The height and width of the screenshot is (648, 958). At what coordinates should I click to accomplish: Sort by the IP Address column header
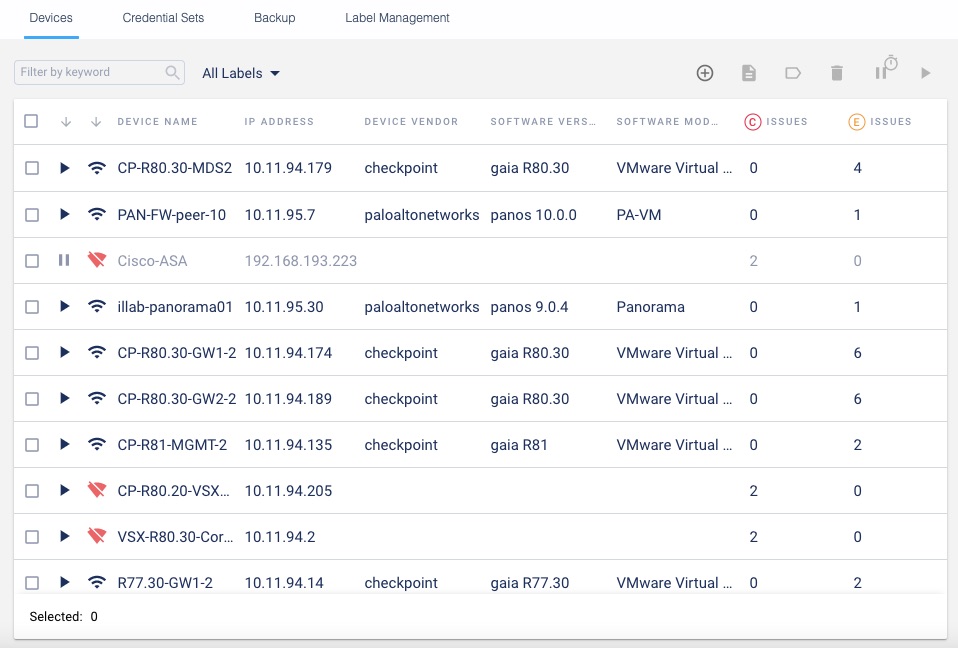coord(279,122)
